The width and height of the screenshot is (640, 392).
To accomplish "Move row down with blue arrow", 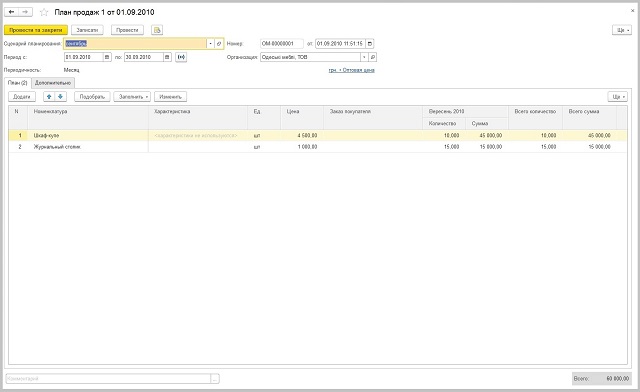I will click(60, 97).
